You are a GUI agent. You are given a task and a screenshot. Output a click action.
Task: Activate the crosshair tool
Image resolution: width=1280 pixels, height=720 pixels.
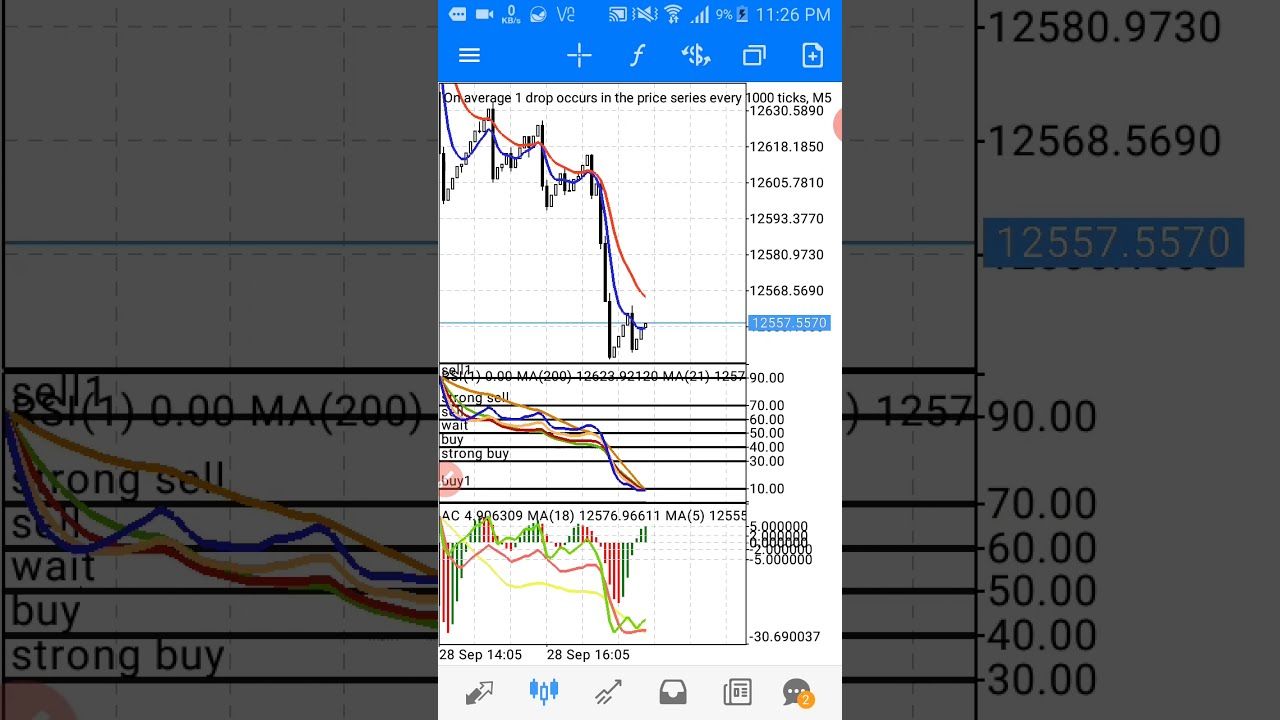[580, 56]
